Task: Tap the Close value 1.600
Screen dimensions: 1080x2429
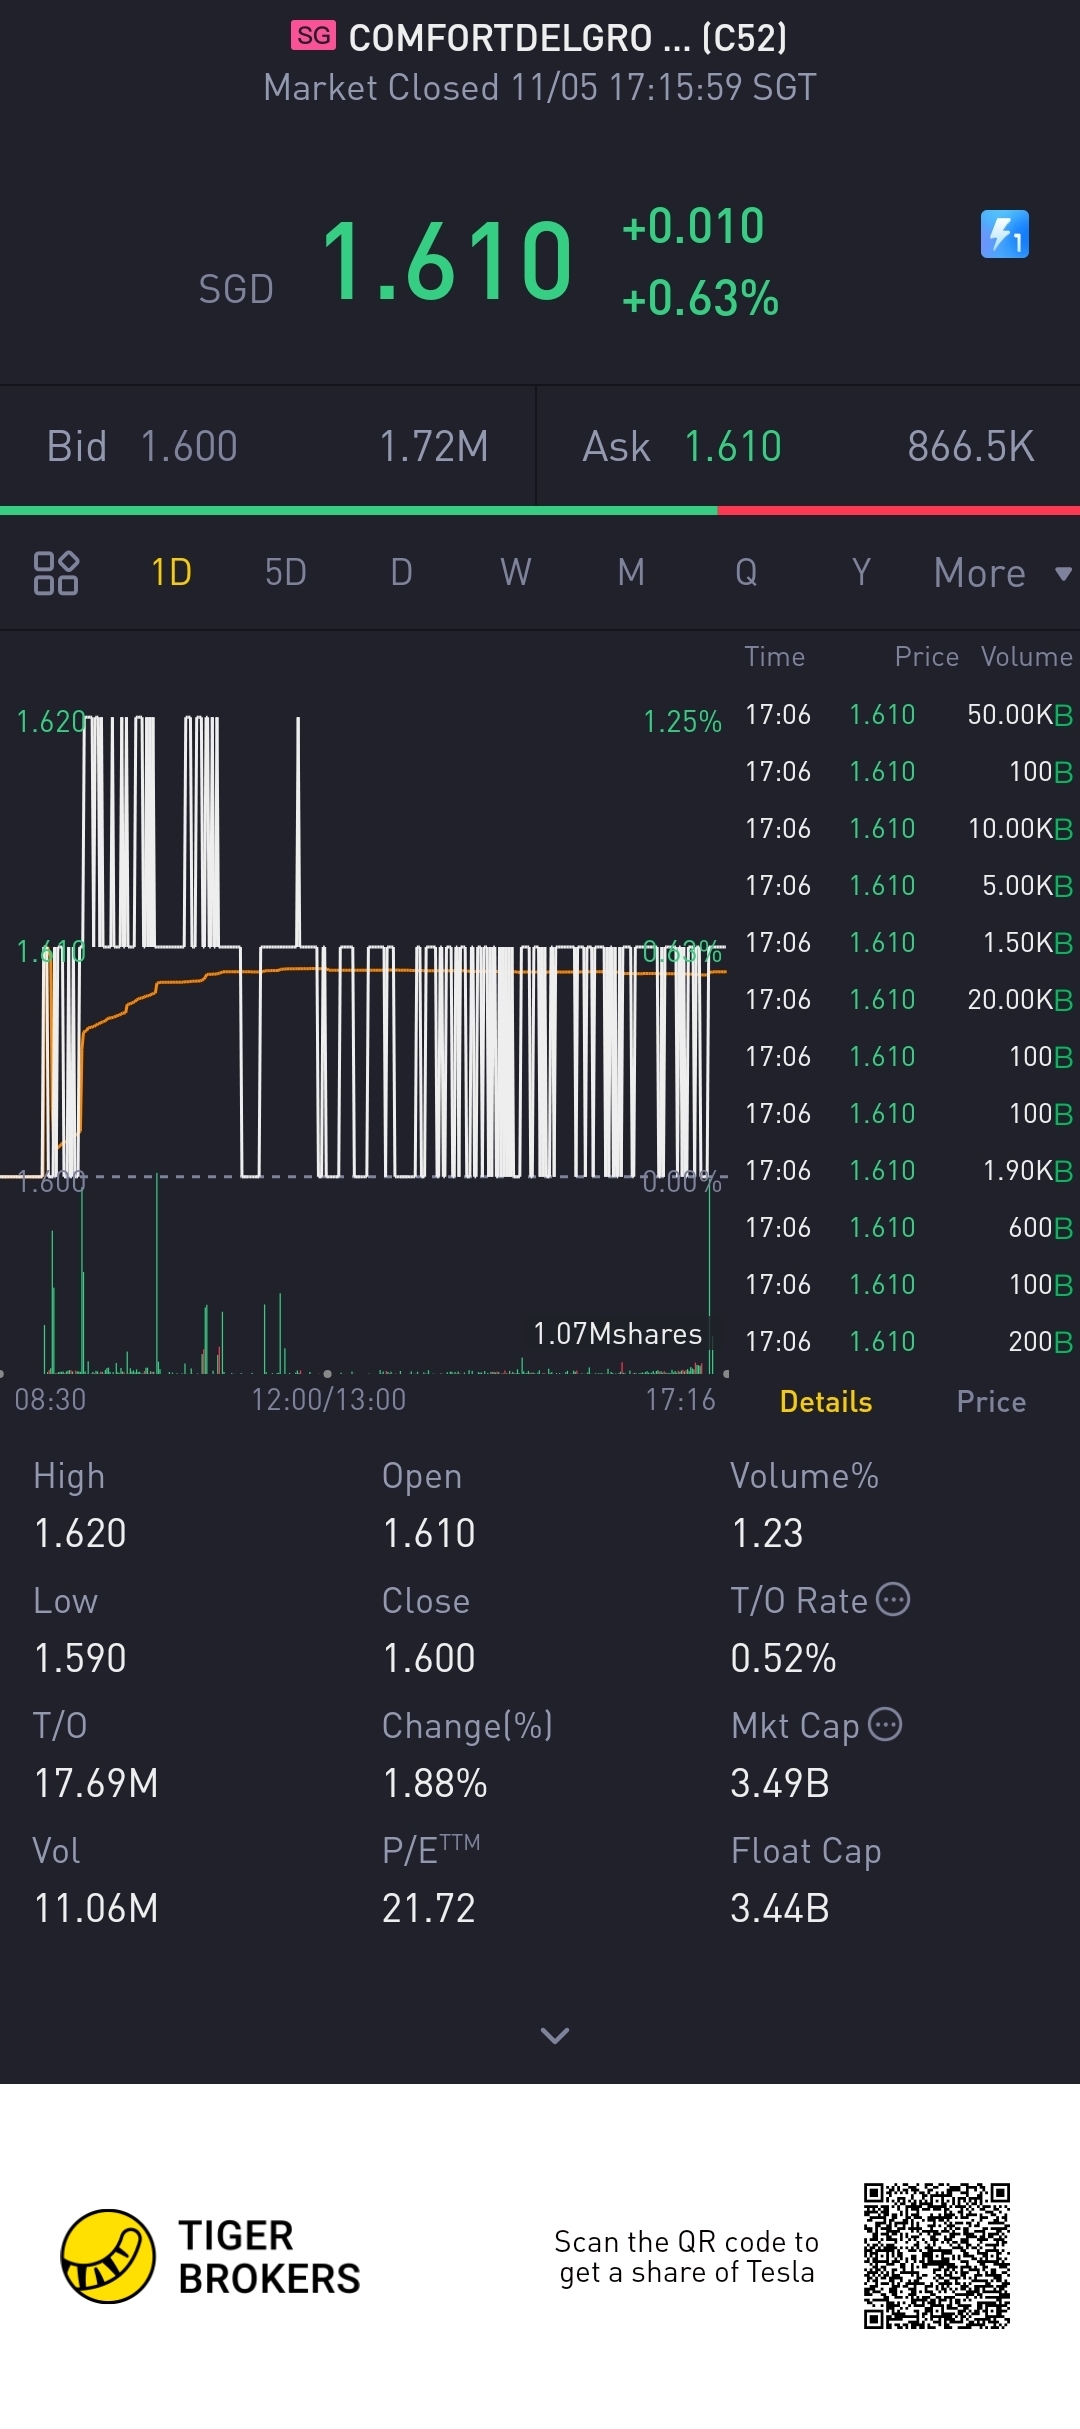Action: [x=429, y=1659]
